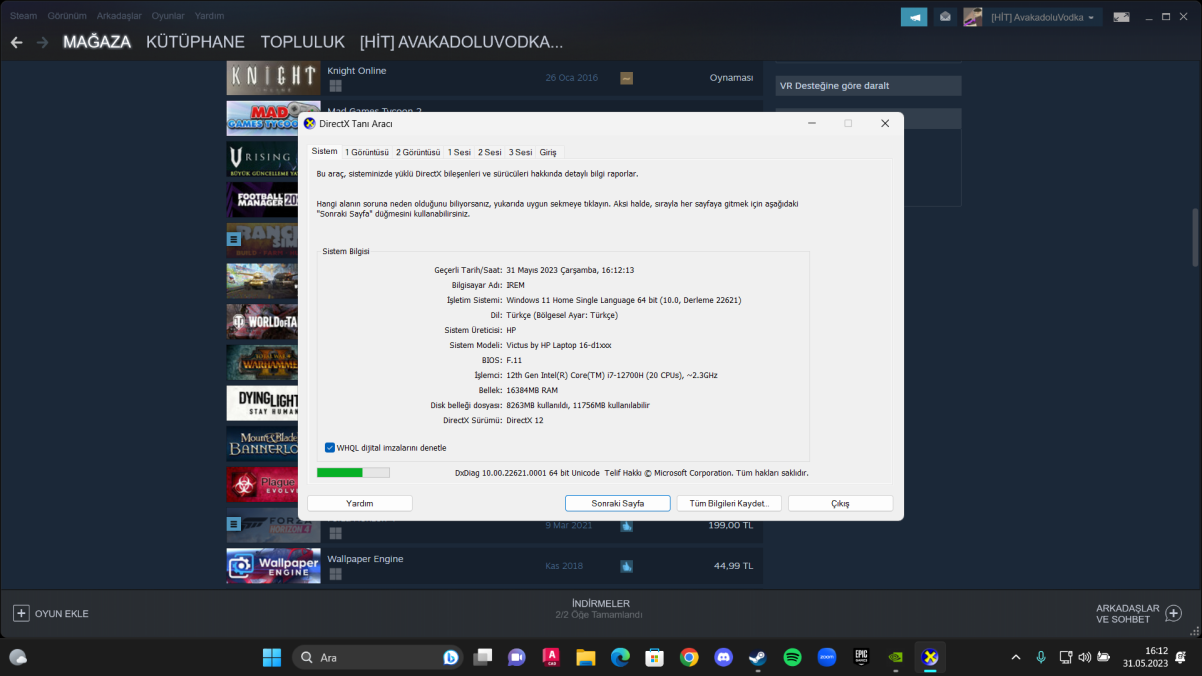1202x676 pixels.
Task: Open Oyunlar menu
Action: click(x=168, y=16)
